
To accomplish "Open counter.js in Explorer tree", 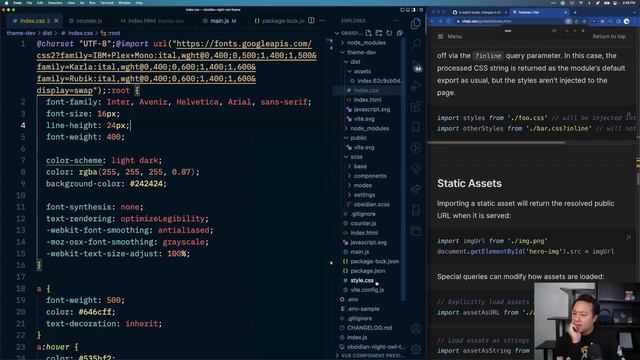I will click(x=363, y=223).
